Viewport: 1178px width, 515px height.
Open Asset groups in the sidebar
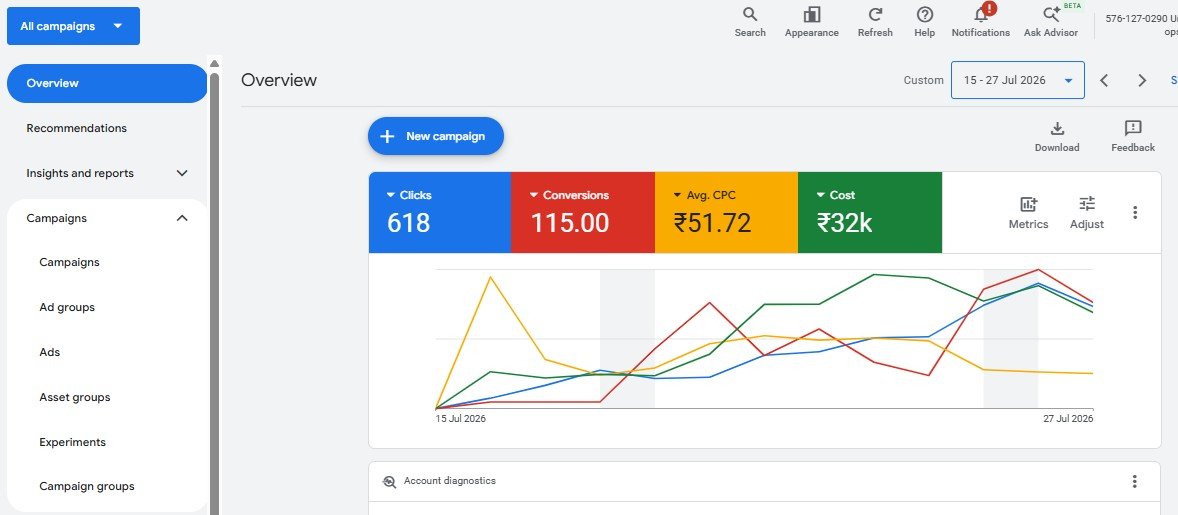point(74,397)
